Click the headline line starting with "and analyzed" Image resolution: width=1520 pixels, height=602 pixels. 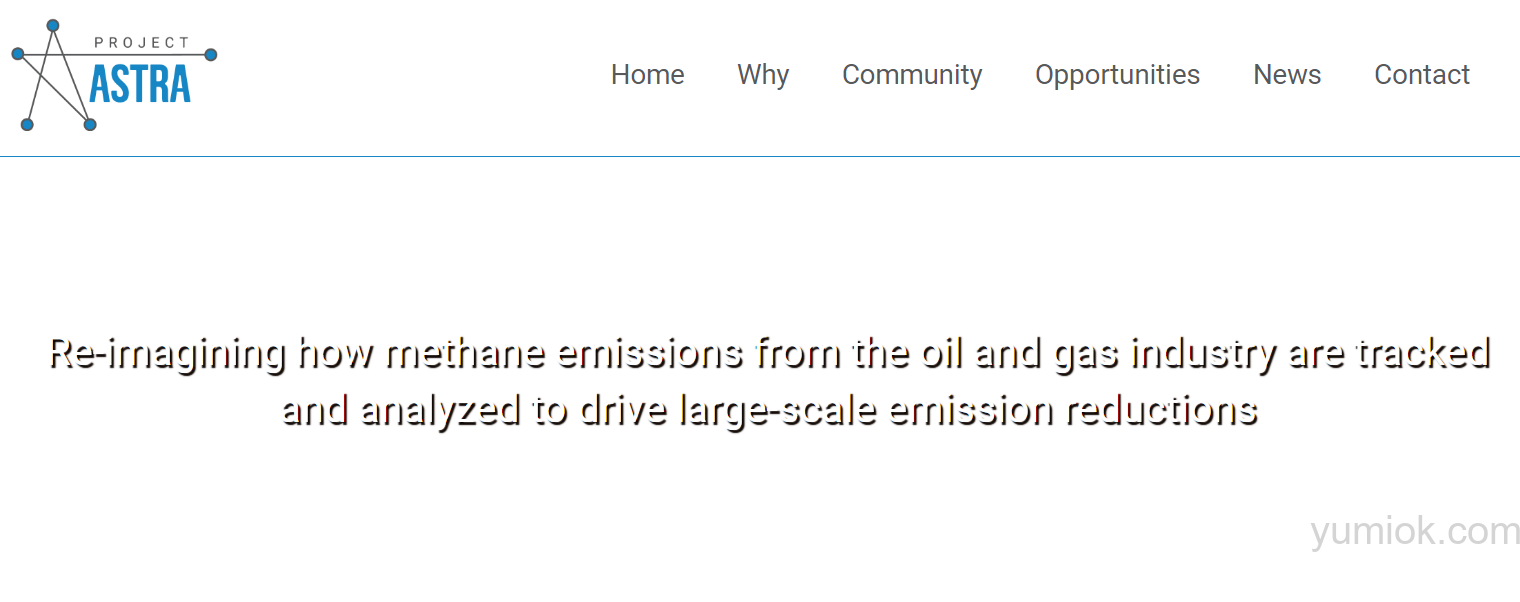coord(769,411)
